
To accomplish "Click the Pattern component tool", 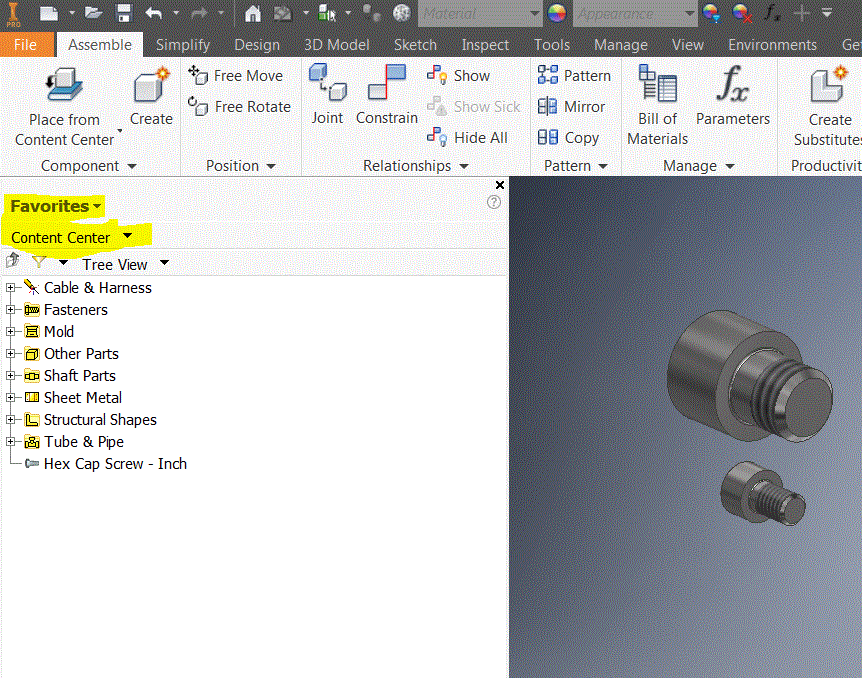I will tap(574, 75).
